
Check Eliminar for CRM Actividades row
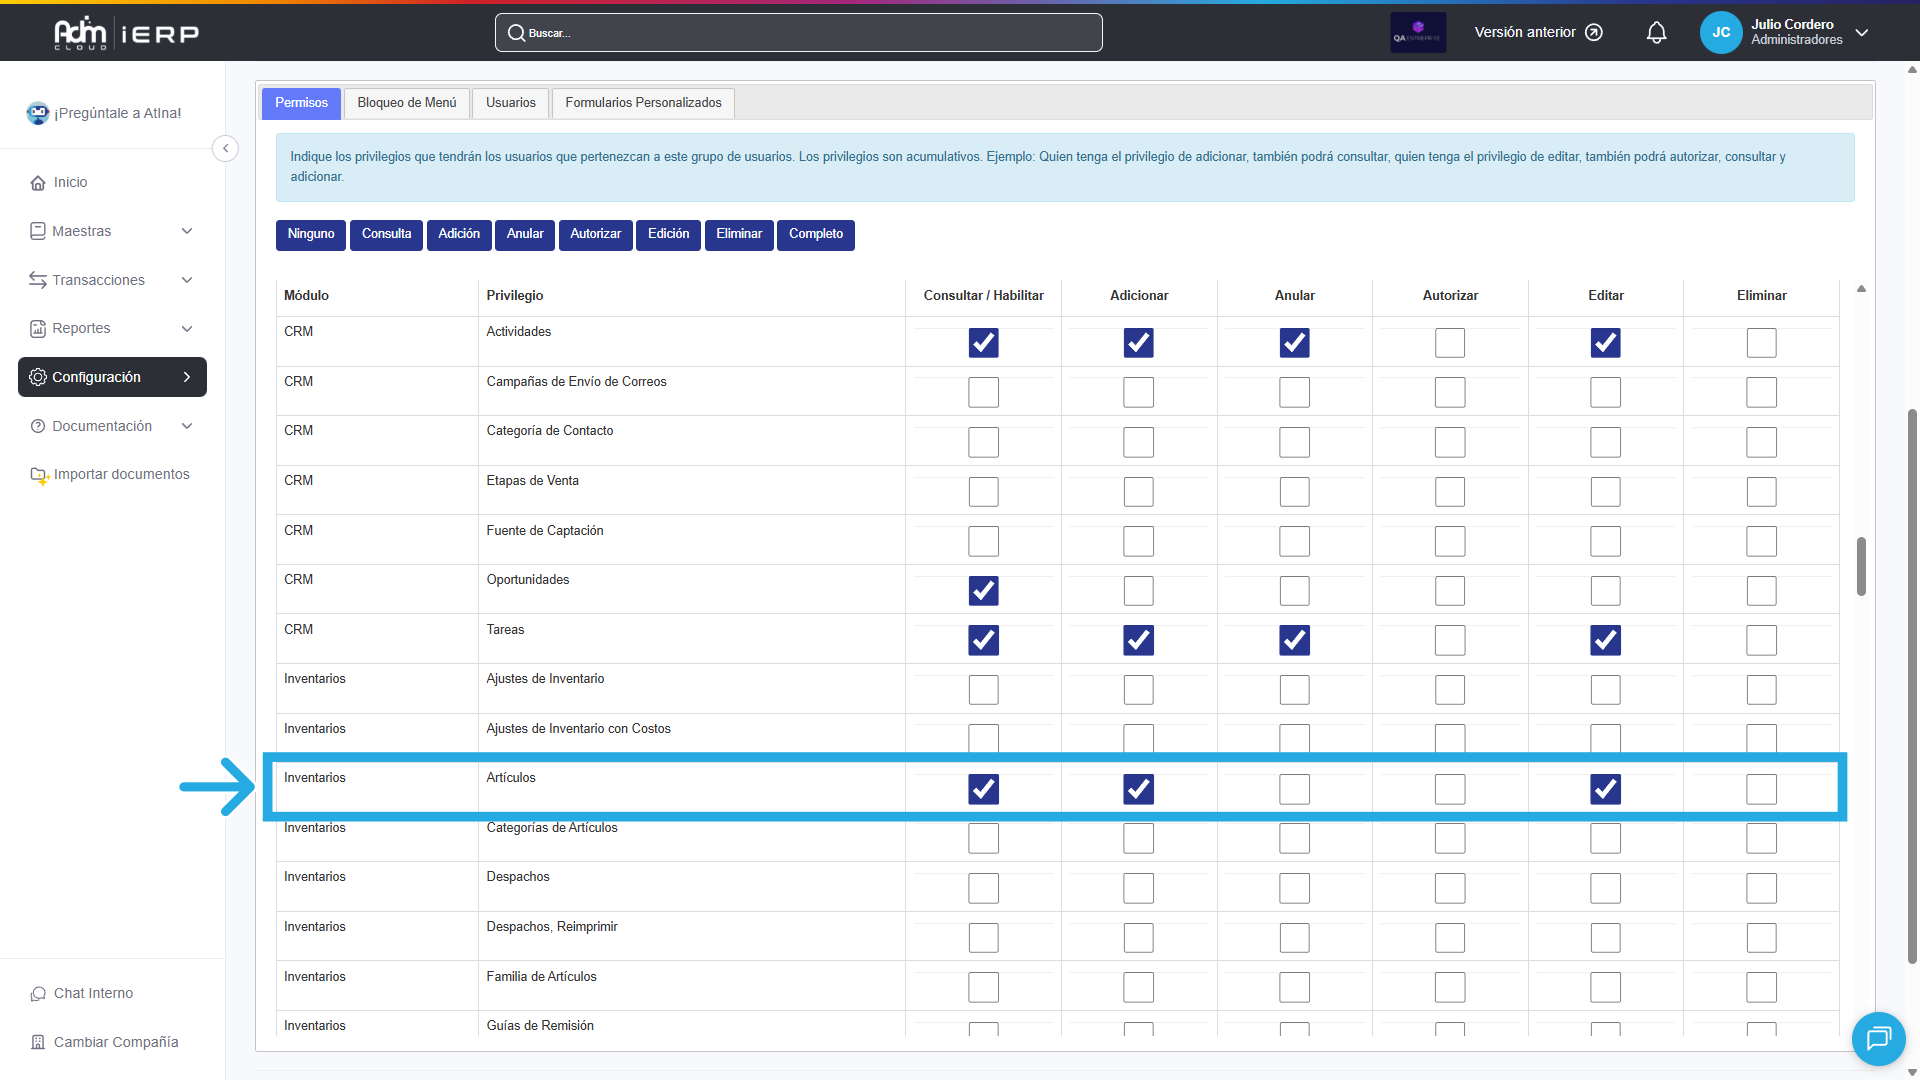point(1761,343)
